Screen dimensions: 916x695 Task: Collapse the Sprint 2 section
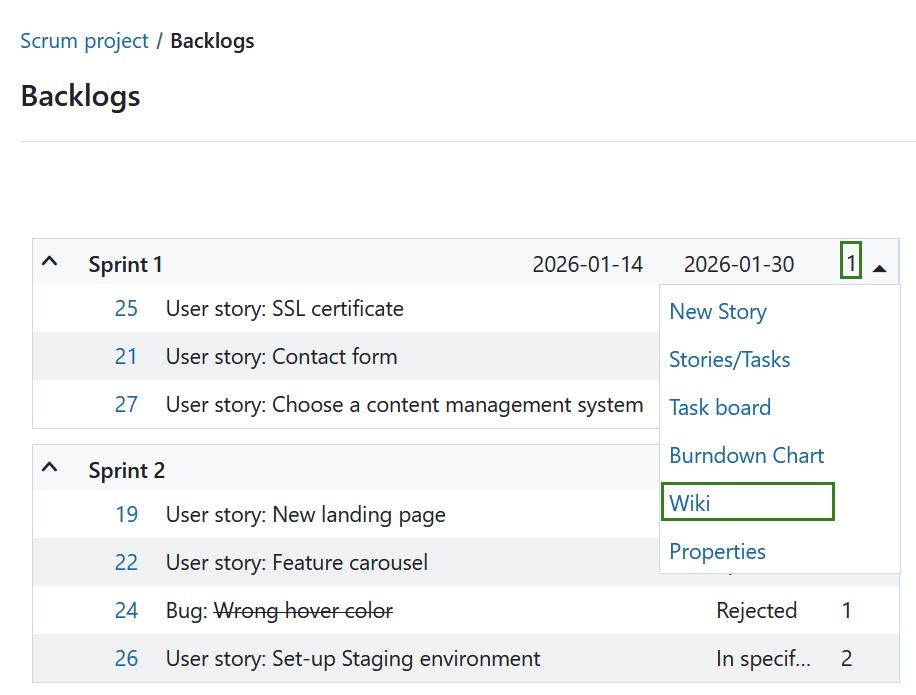[x=49, y=468]
